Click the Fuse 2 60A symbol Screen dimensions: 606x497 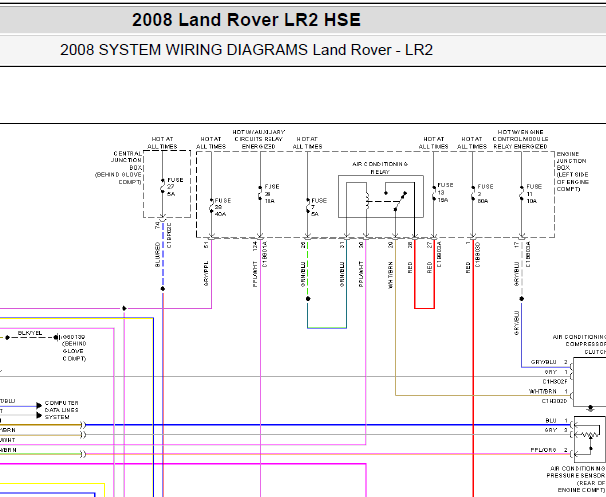[473, 193]
